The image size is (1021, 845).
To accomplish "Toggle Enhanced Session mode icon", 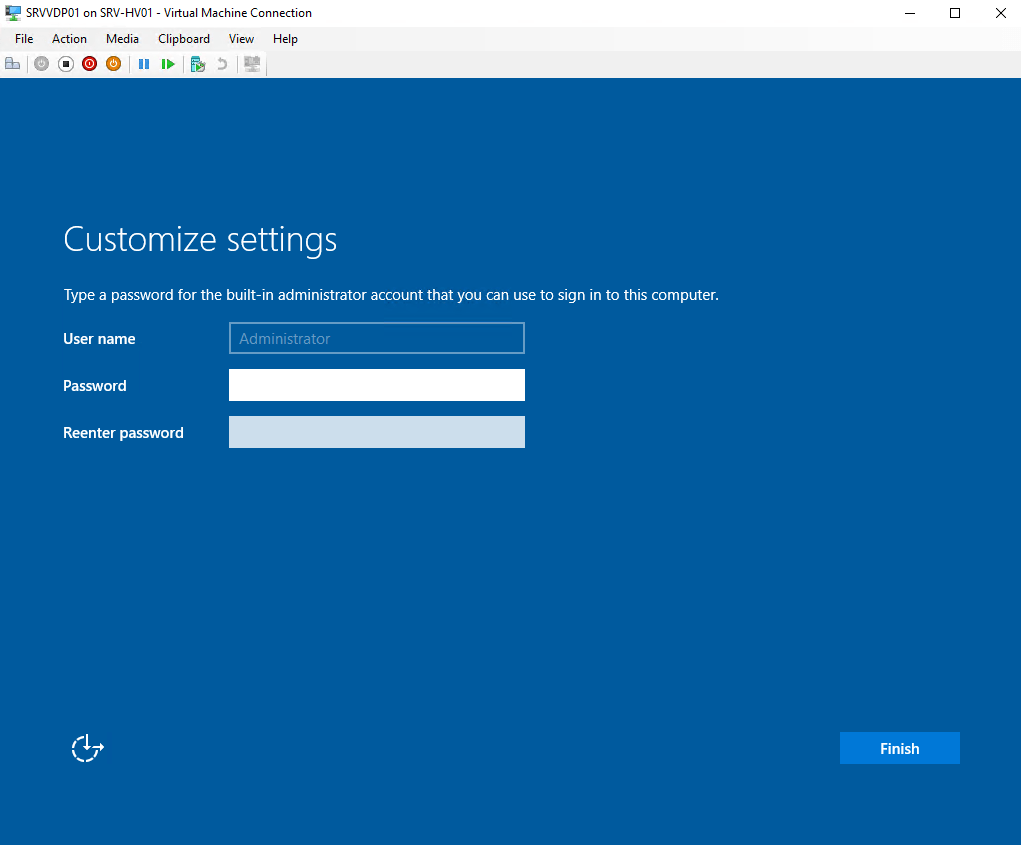I will [x=252, y=64].
